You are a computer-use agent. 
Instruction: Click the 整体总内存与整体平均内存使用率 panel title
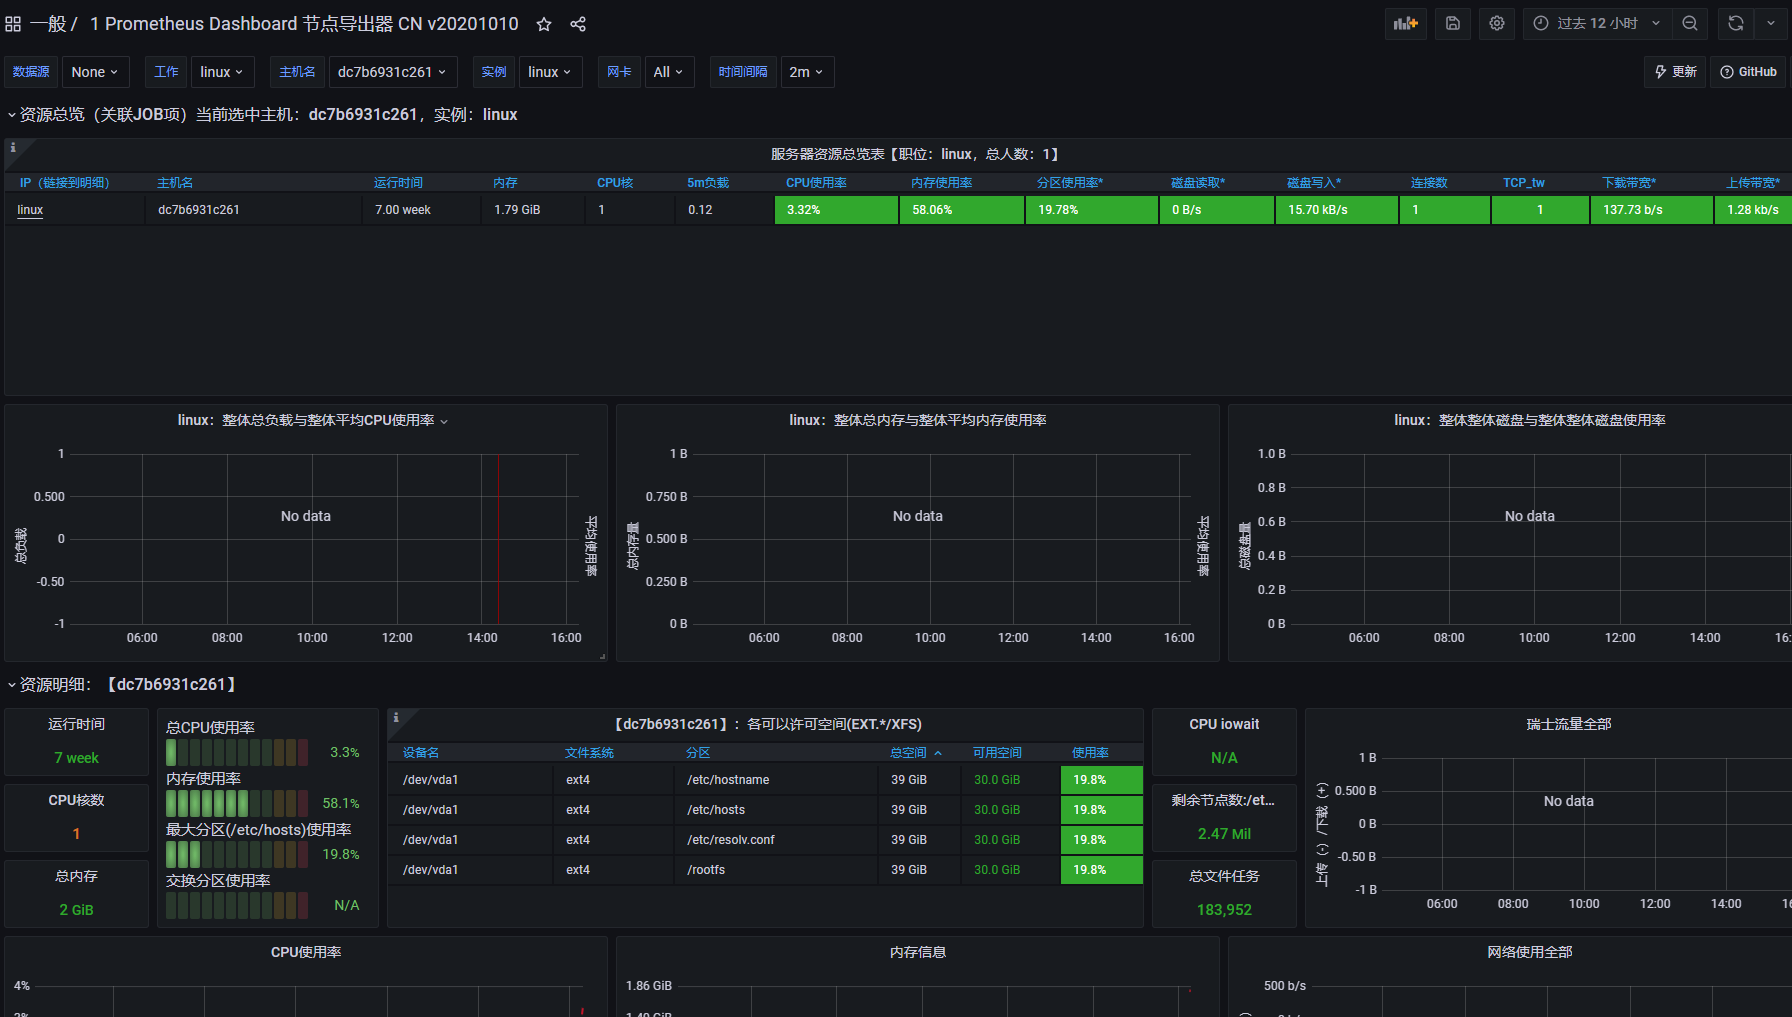point(918,421)
